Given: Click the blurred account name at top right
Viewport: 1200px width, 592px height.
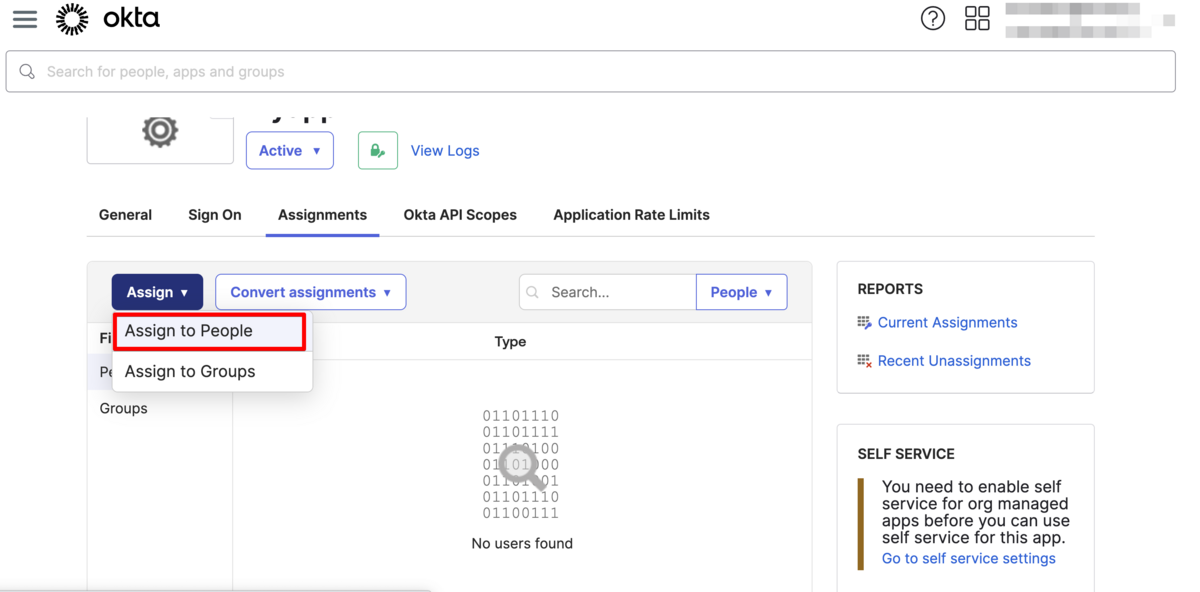Looking at the screenshot, I should click(x=1089, y=20).
